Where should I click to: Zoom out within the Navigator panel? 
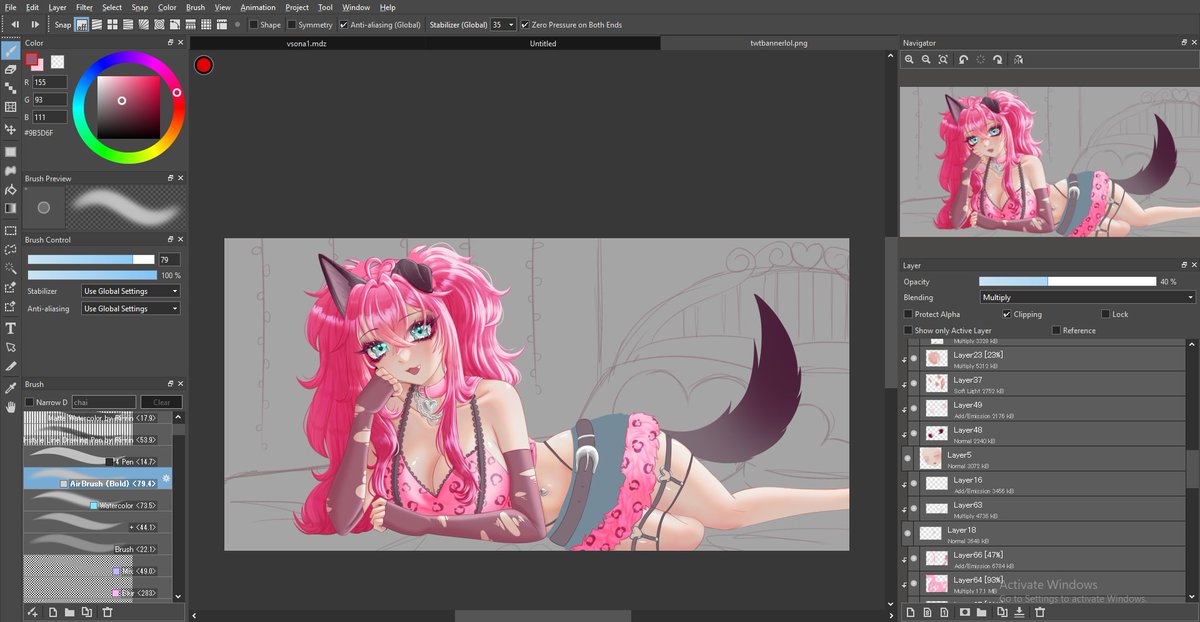(927, 60)
